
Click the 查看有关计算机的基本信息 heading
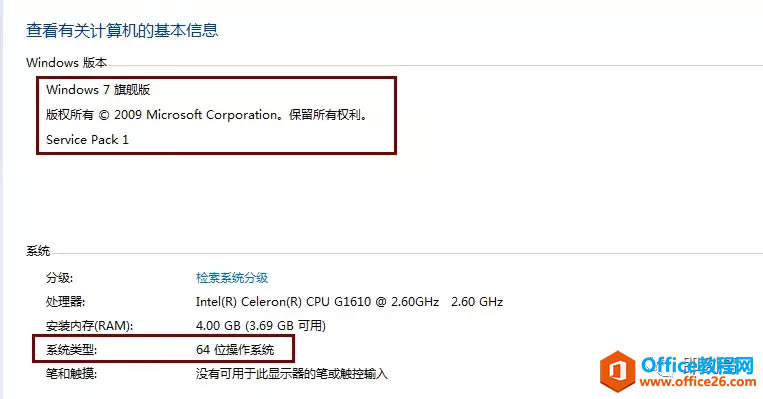[122, 30]
